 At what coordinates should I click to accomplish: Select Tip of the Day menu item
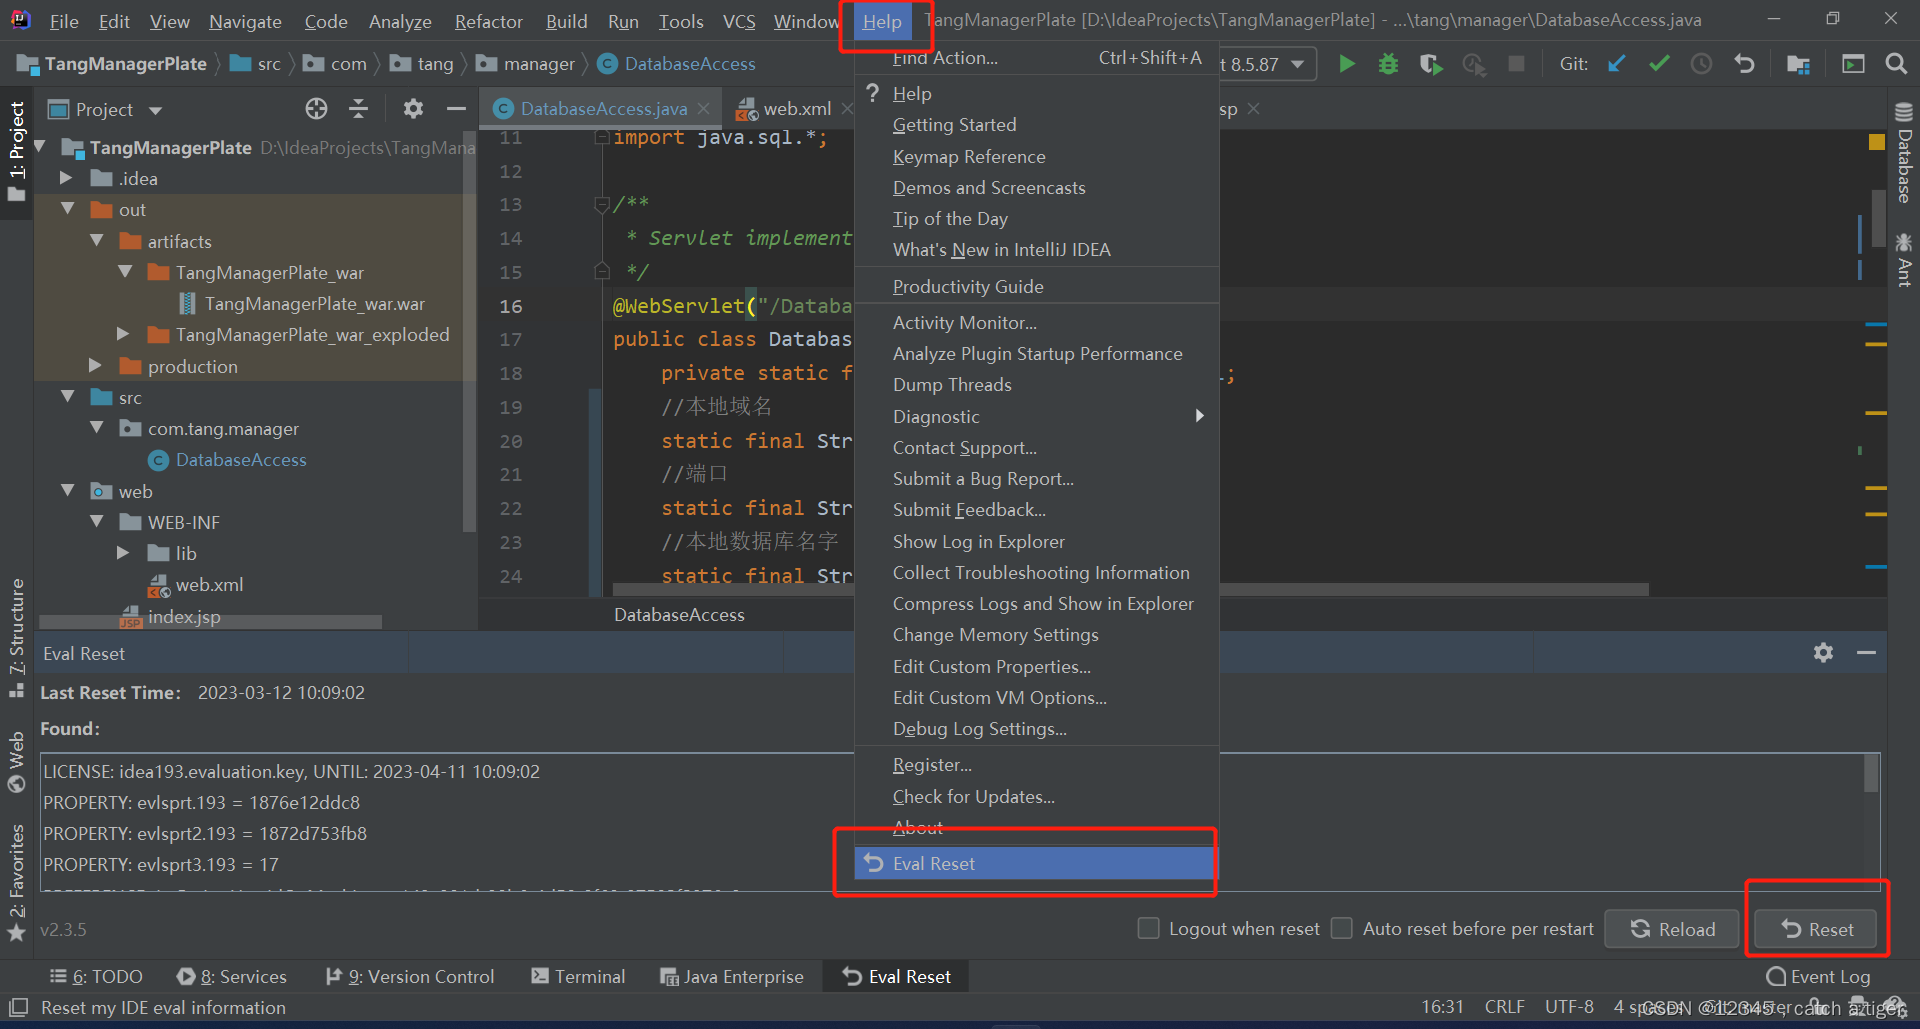[x=1037, y=218]
